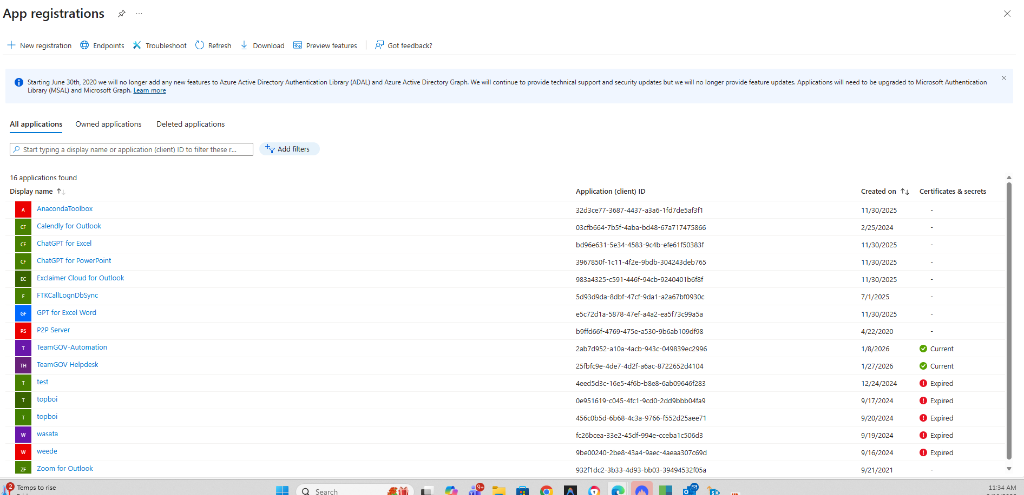Open the TeamGOV-Automation application

click(x=72, y=348)
